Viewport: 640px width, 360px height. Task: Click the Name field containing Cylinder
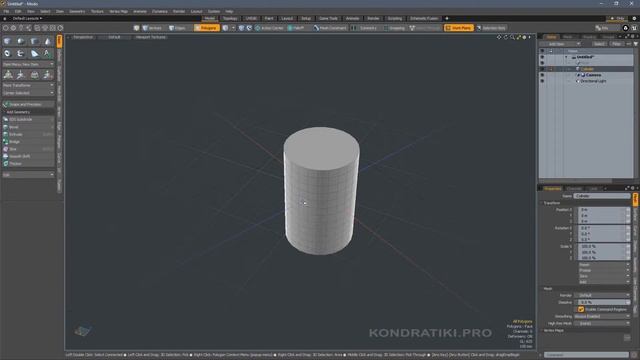click(x=602, y=196)
